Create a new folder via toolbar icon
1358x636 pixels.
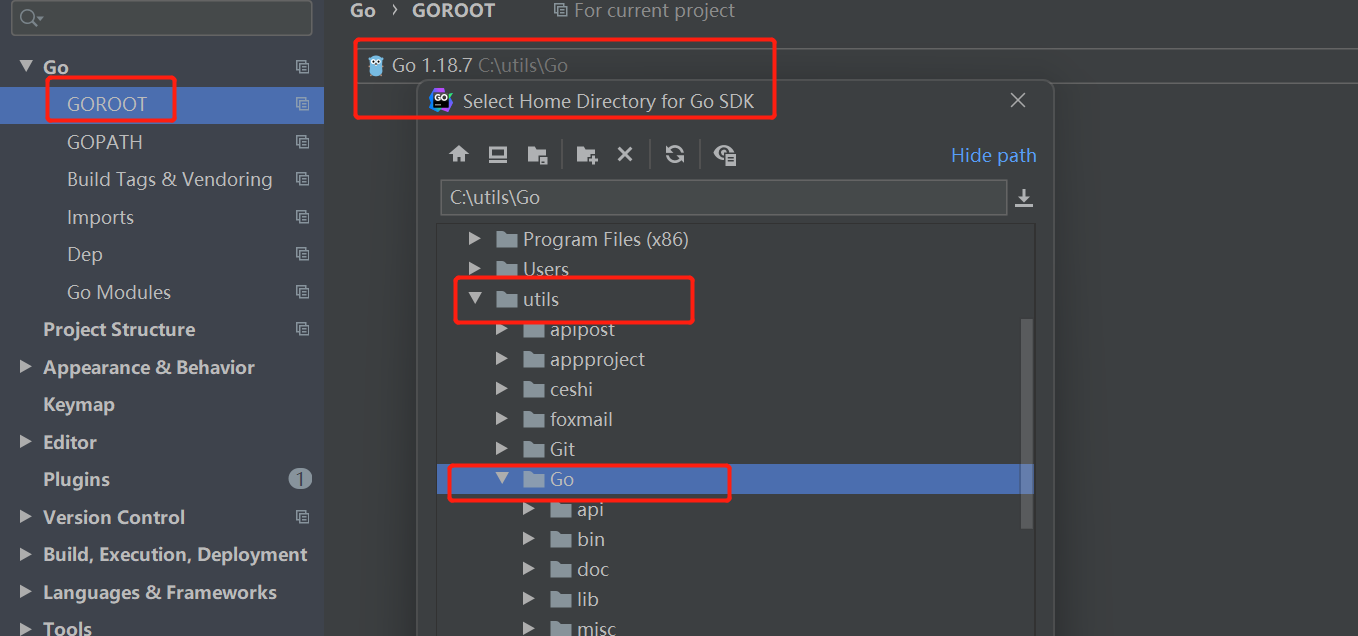pos(587,154)
